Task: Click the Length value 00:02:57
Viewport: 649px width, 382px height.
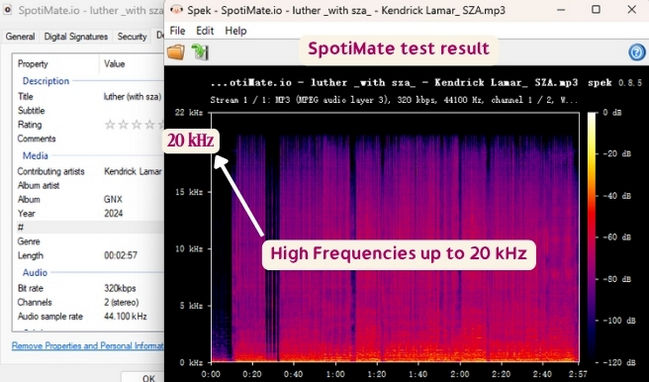Action: [120, 255]
